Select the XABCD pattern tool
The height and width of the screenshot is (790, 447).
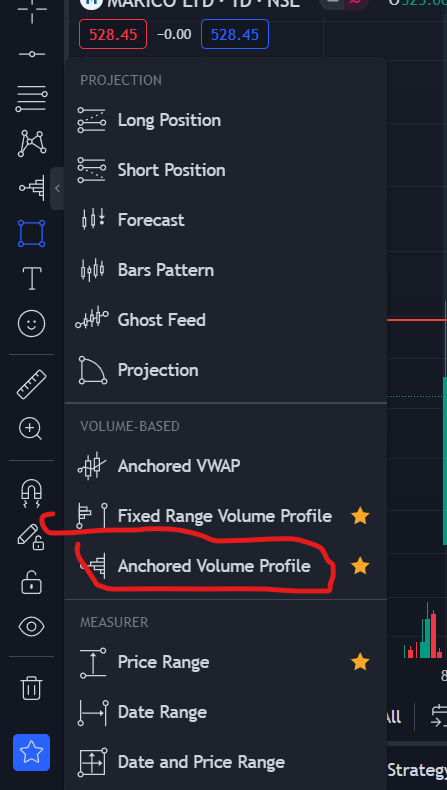(x=32, y=143)
